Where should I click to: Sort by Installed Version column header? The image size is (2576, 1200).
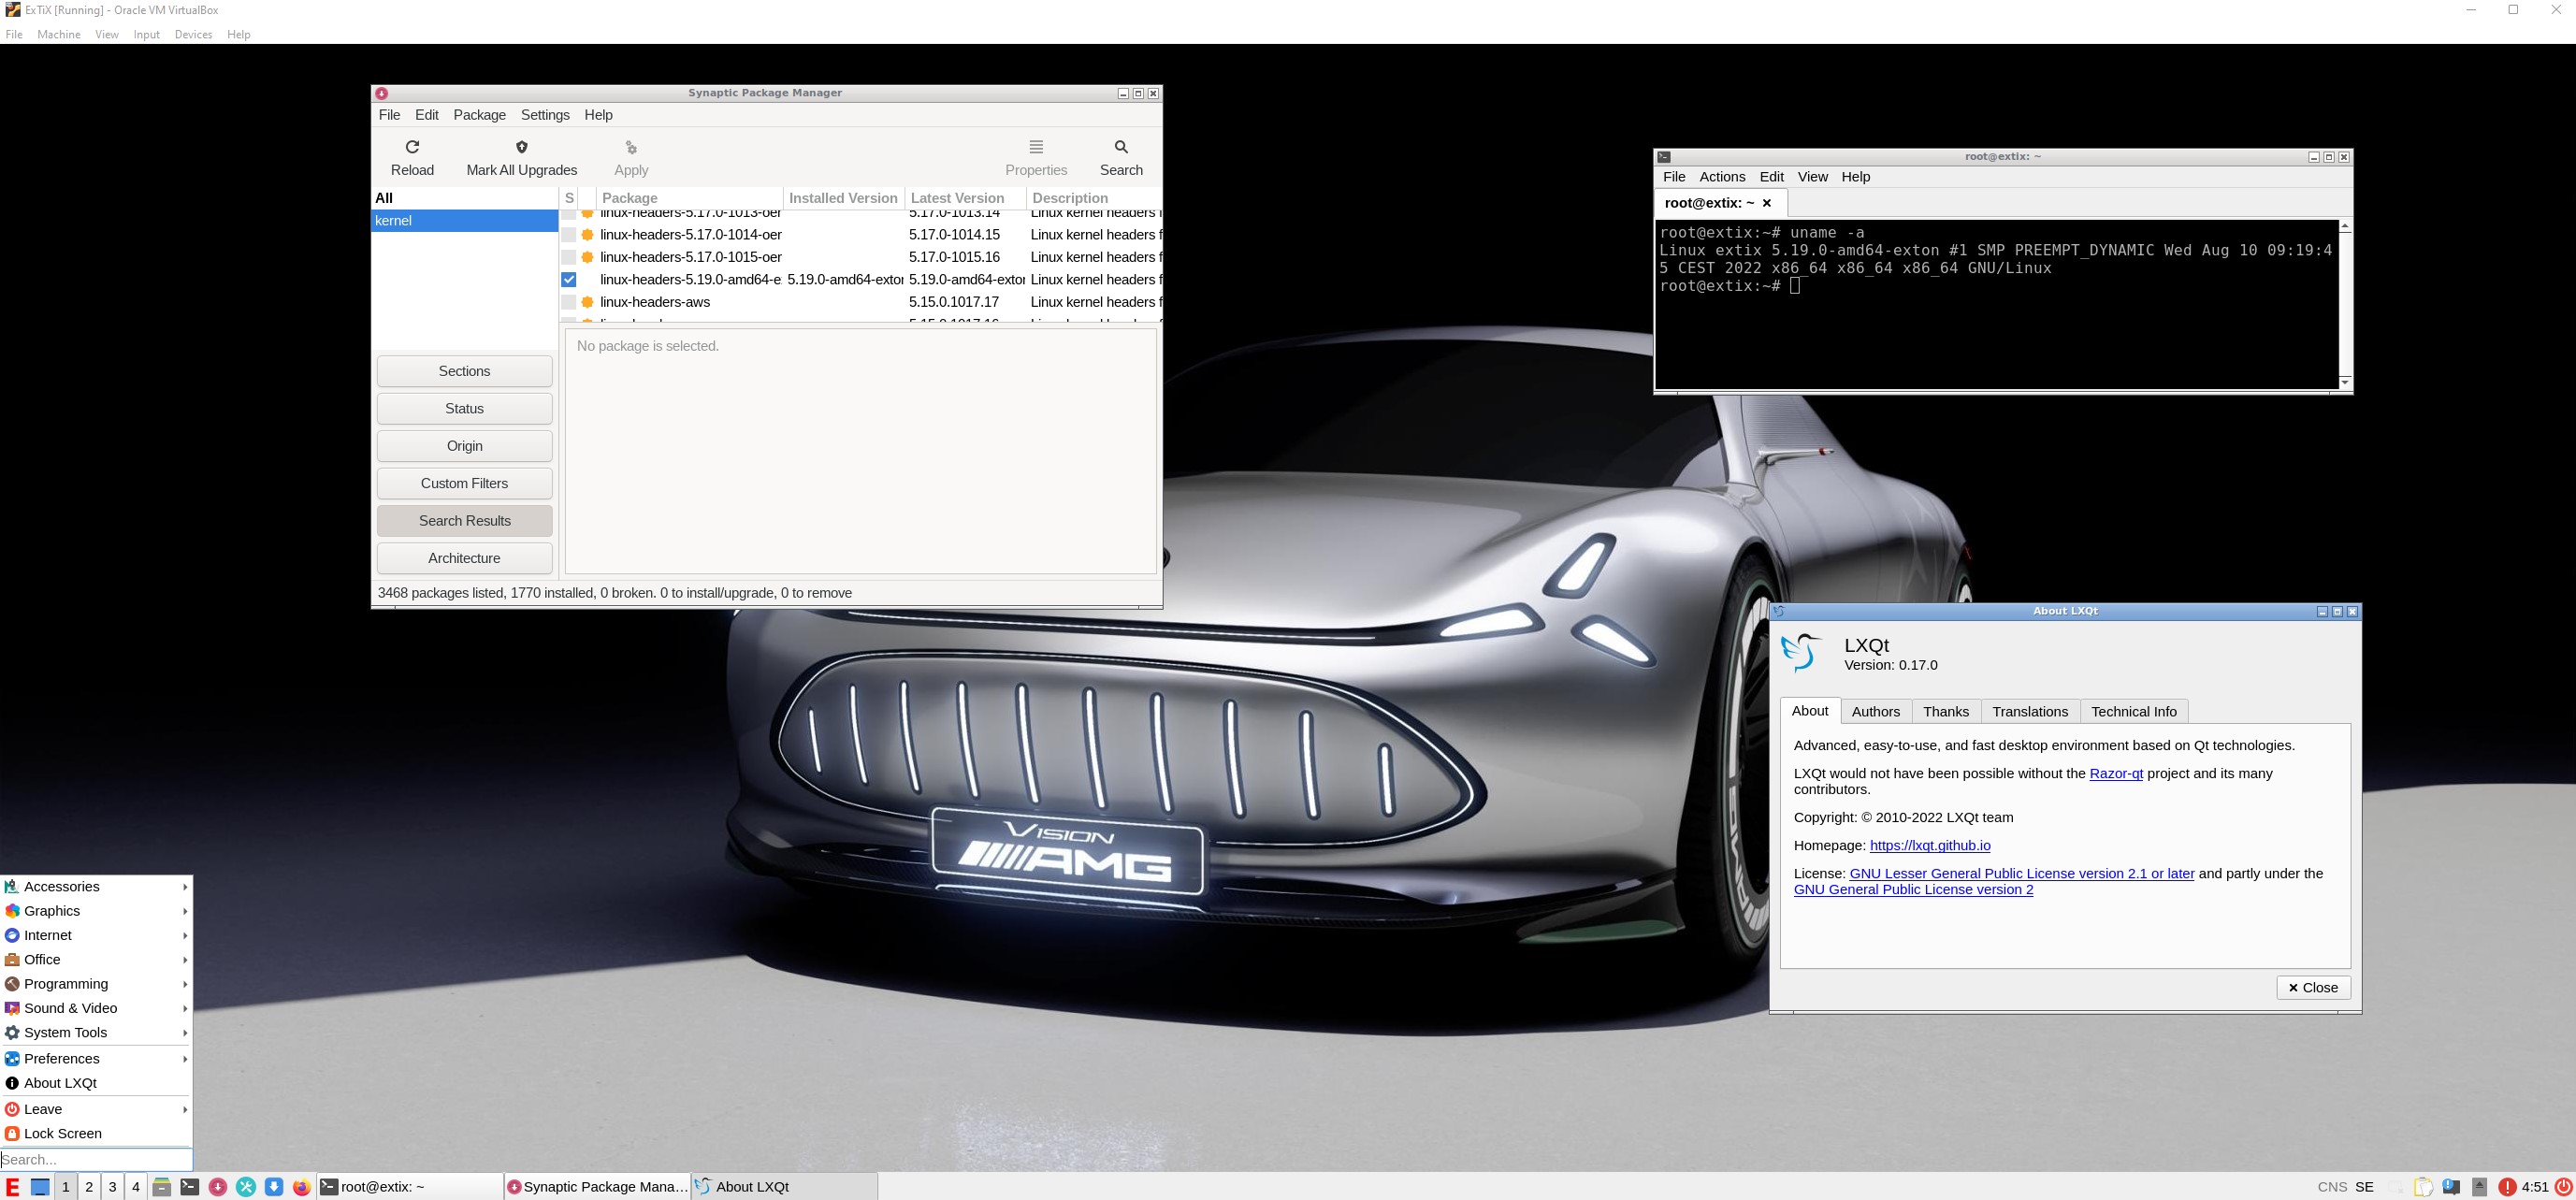pos(843,198)
